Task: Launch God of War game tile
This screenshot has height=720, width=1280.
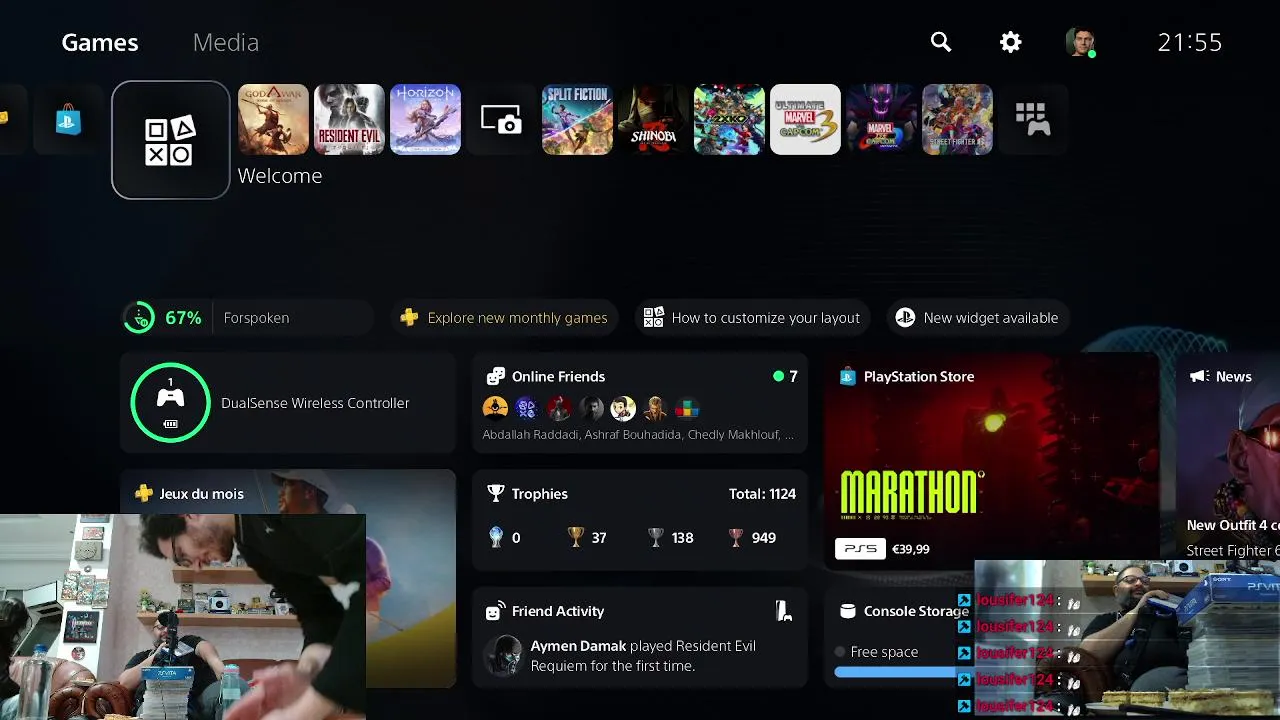Action: coord(273,120)
